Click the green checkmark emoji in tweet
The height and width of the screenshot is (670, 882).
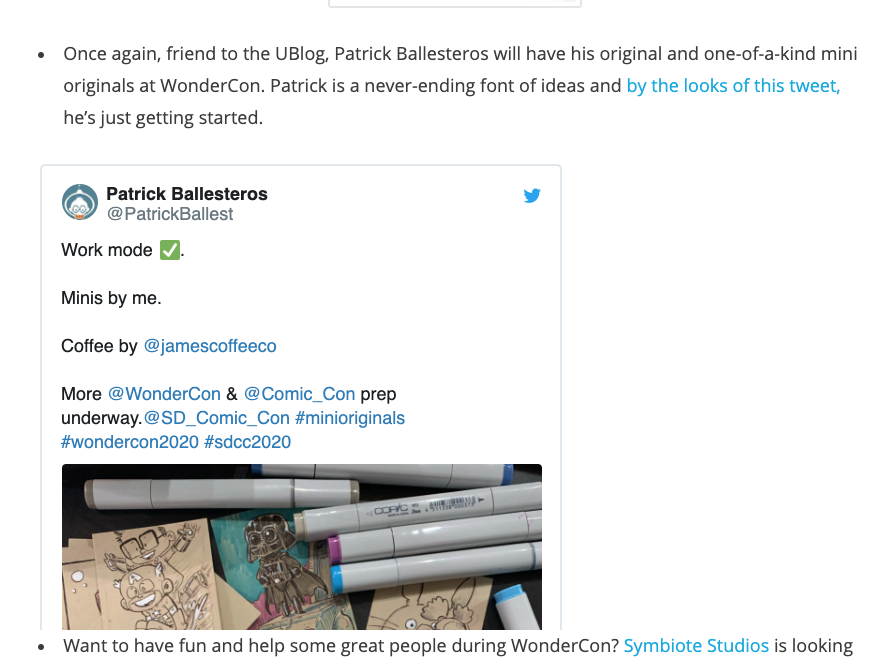coord(170,250)
